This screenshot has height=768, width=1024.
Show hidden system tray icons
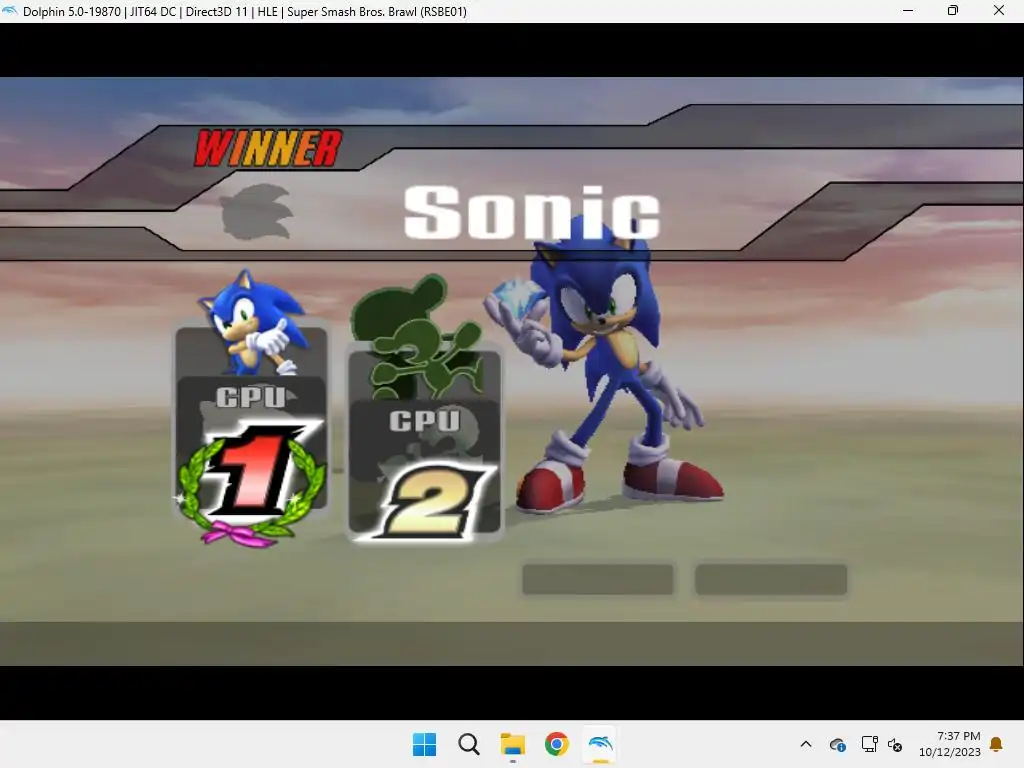806,744
